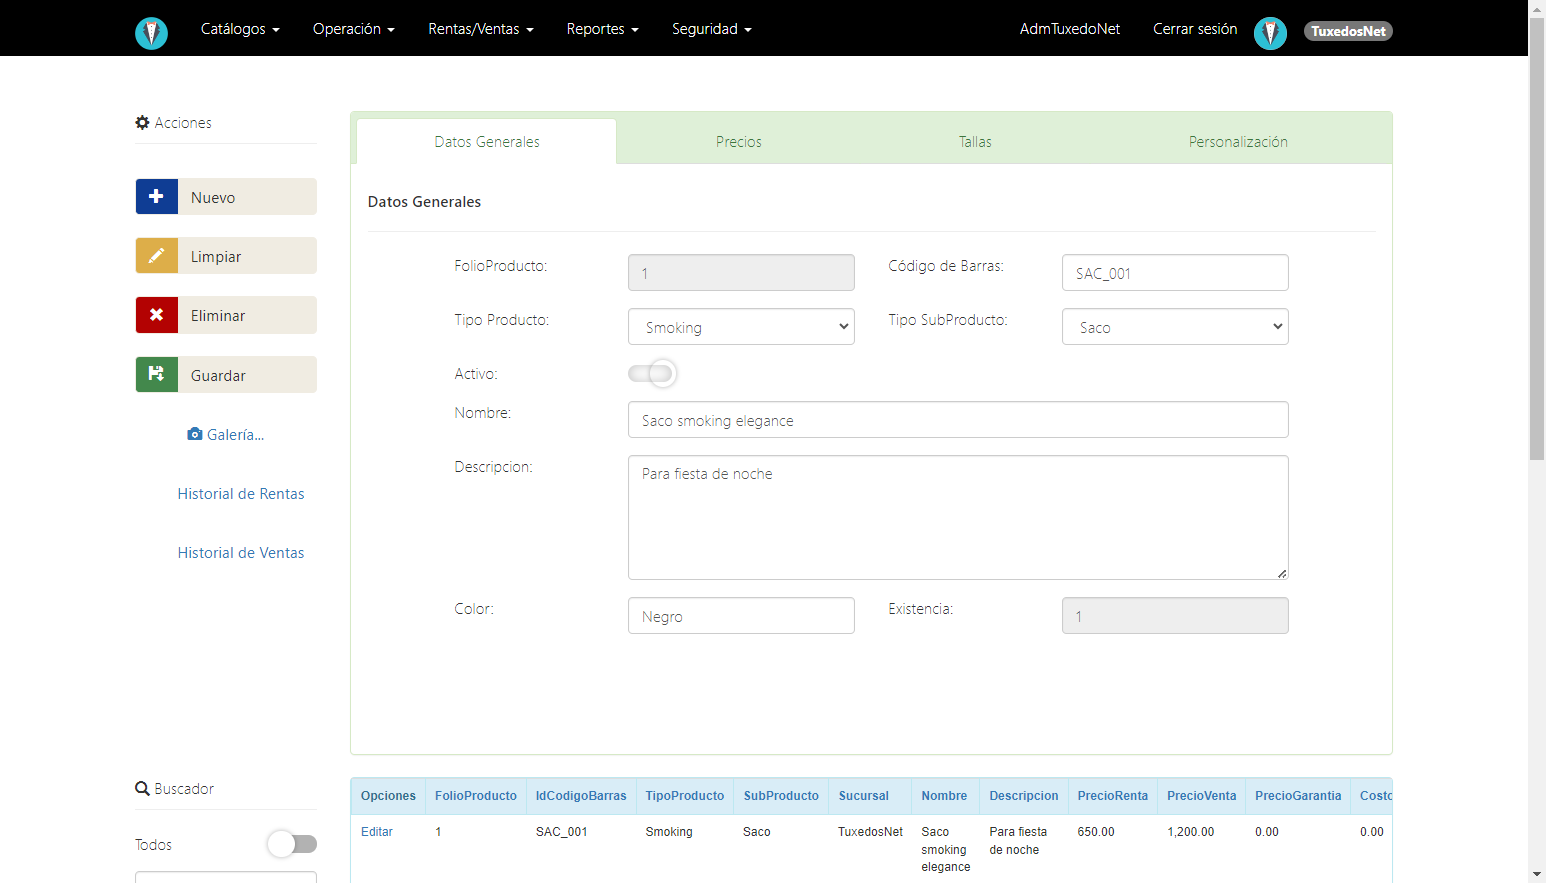Expand the Catálogos menu
Screen dimensions: 1546x883
click(240, 29)
